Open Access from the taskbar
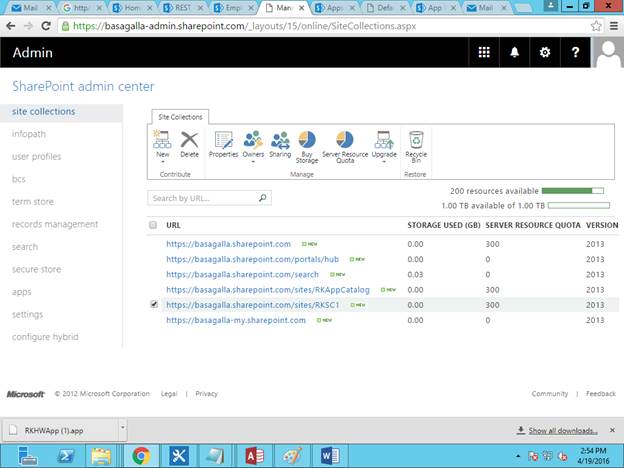The width and height of the screenshot is (624, 468). coord(255,456)
